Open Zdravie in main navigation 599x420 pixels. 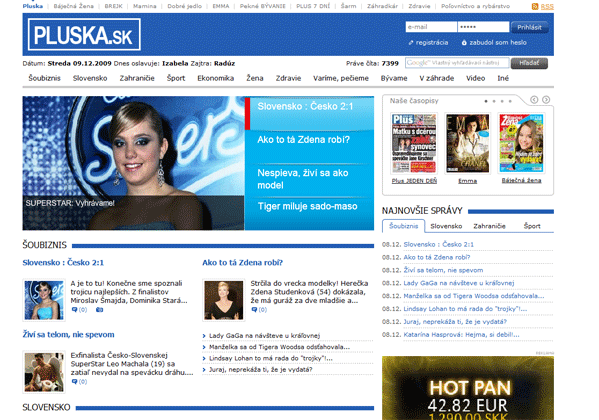pyautogui.click(x=288, y=78)
